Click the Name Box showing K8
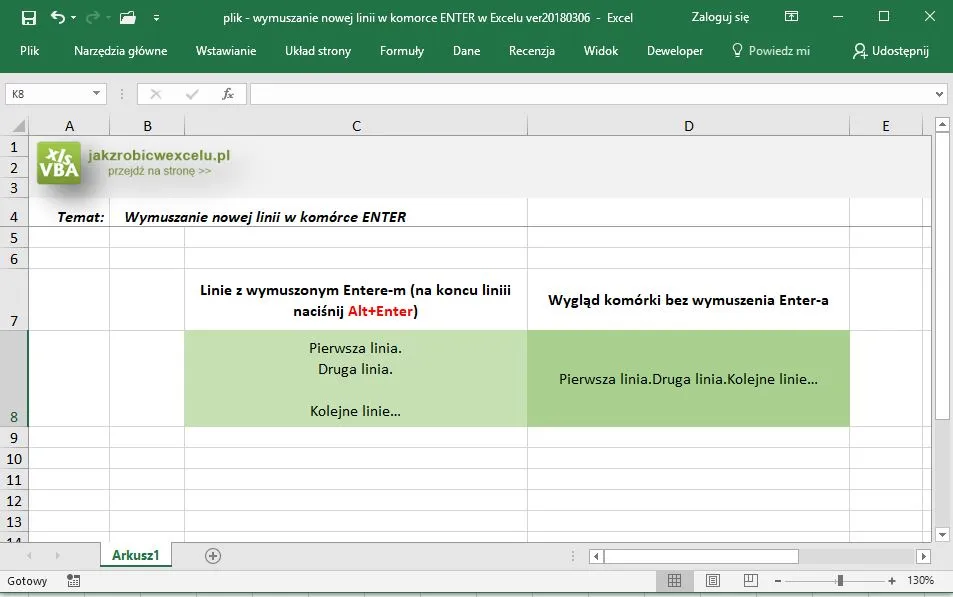 47,94
